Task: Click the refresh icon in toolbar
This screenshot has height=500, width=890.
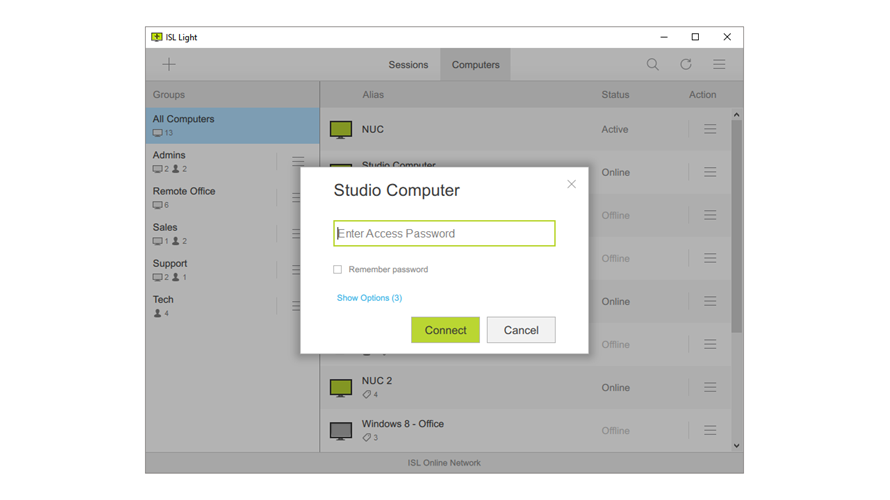Action: coord(686,64)
